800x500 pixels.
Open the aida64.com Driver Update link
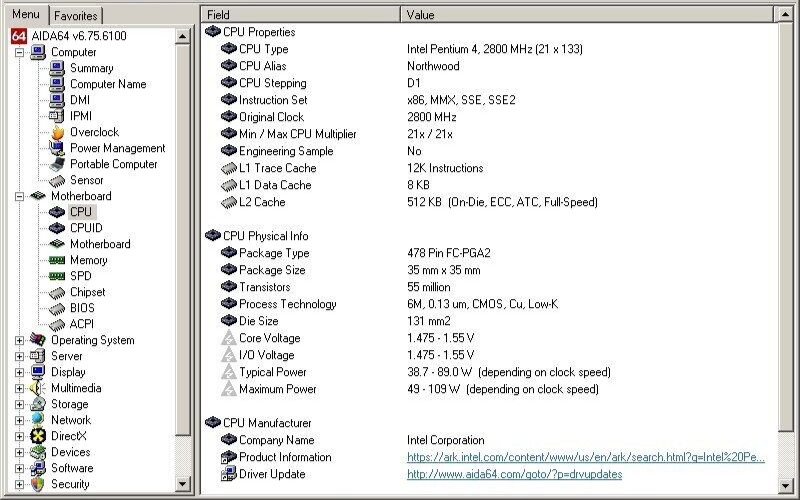[514, 474]
